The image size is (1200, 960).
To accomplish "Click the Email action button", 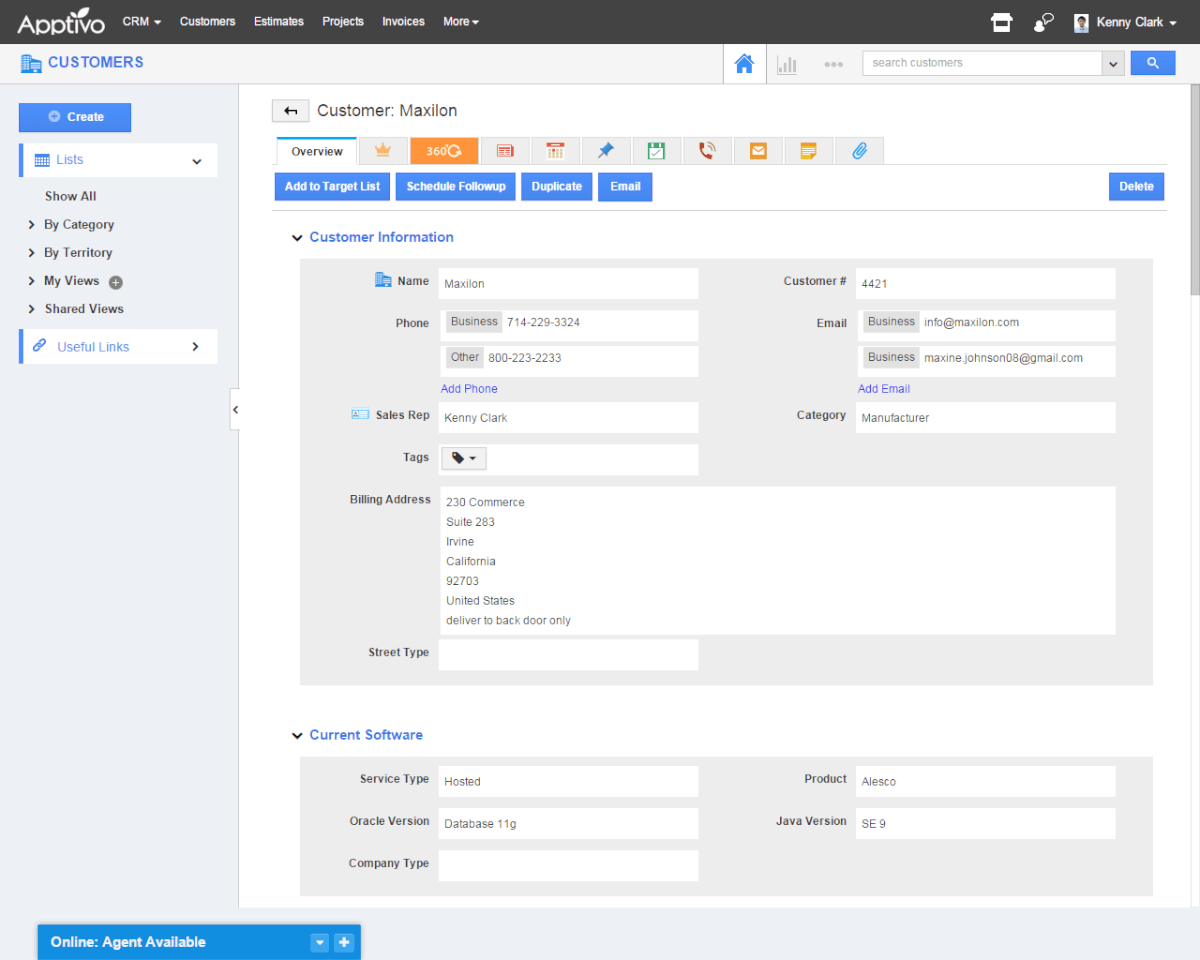I will (x=625, y=187).
